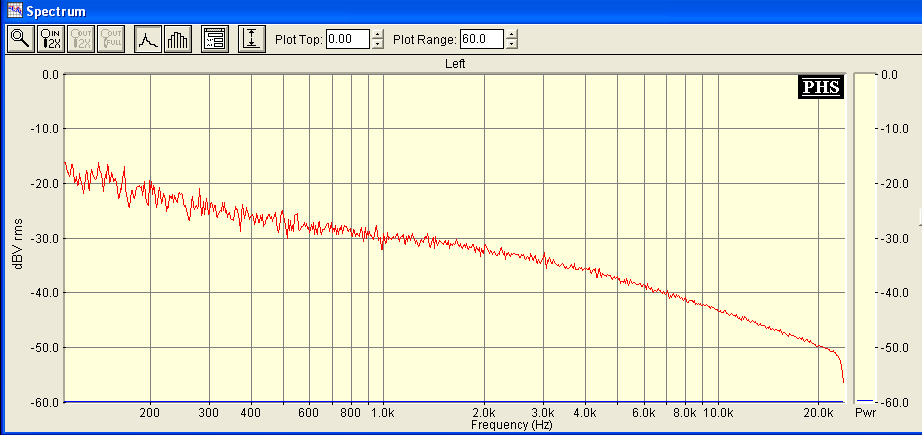The height and width of the screenshot is (435, 922).
Task: Click the left axis -10.0 label
Action: click(45, 129)
